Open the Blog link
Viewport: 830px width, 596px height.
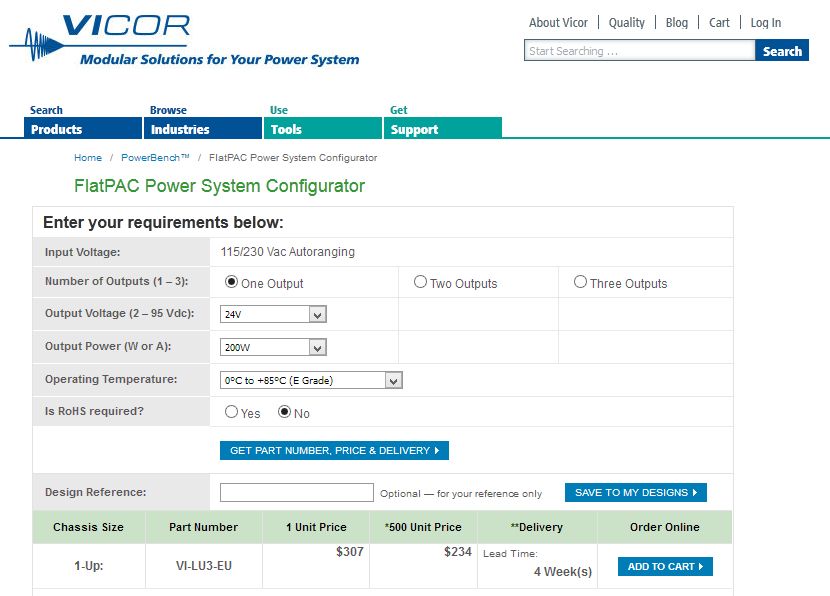(676, 23)
